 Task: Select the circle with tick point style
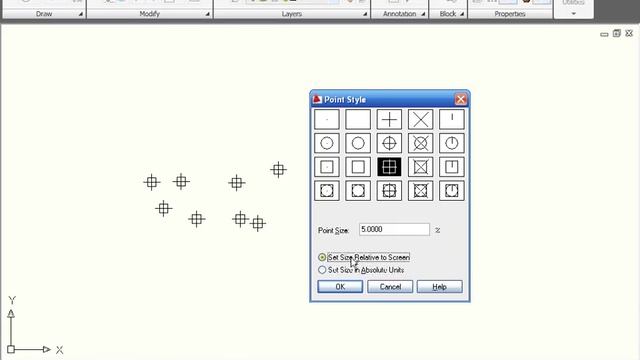click(451, 143)
